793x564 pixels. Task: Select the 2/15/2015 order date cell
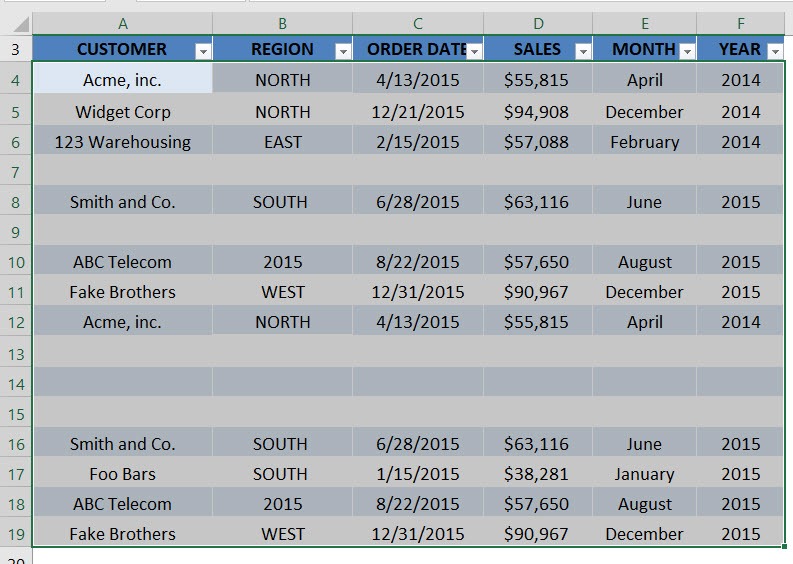point(418,142)
